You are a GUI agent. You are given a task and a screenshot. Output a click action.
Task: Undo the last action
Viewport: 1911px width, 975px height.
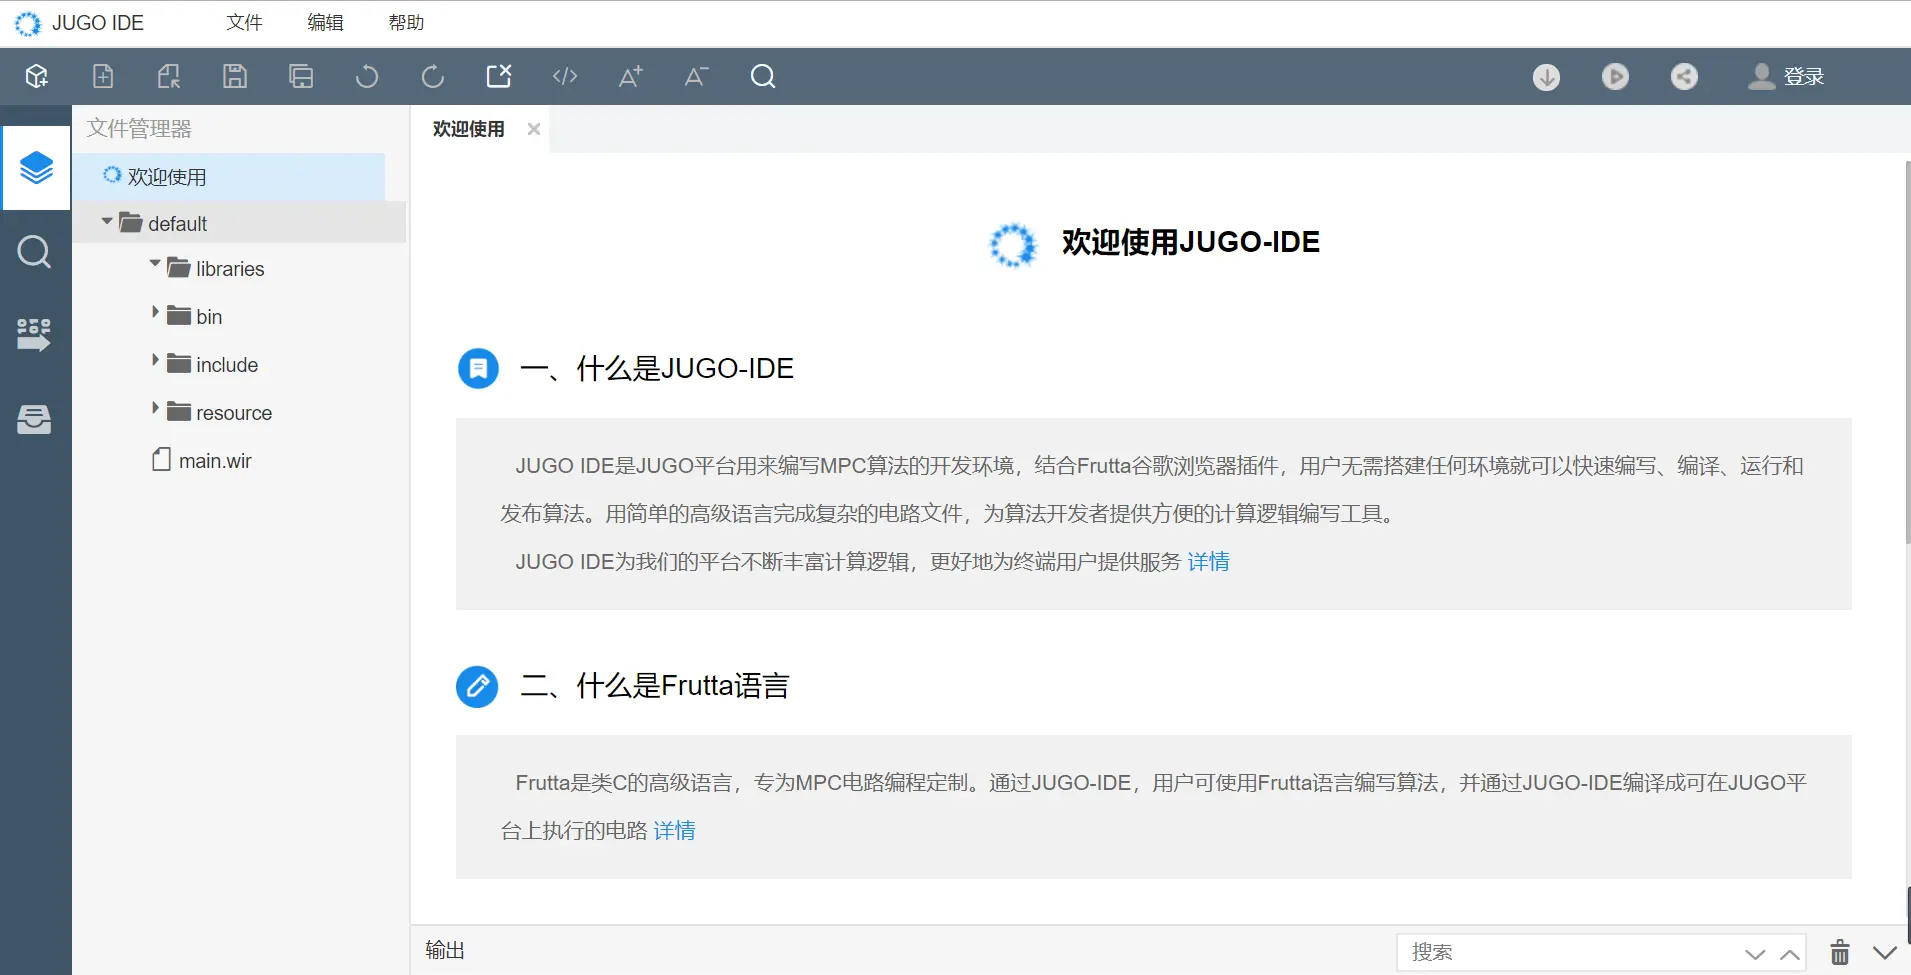367,76
